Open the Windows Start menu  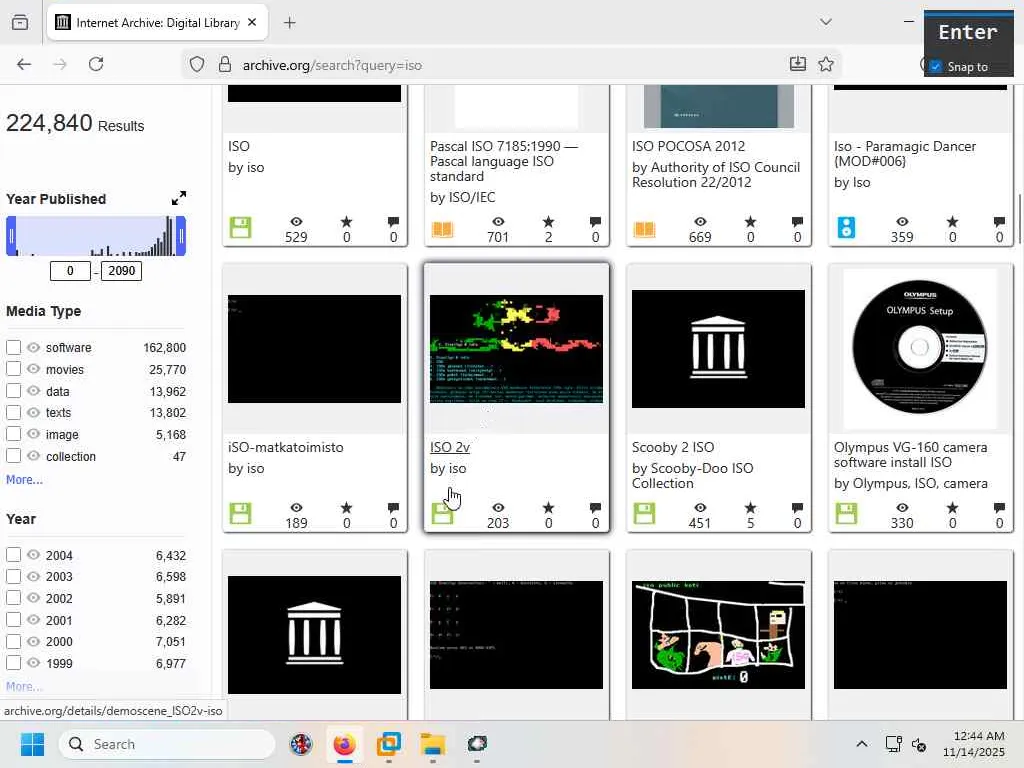coord(32,744)
